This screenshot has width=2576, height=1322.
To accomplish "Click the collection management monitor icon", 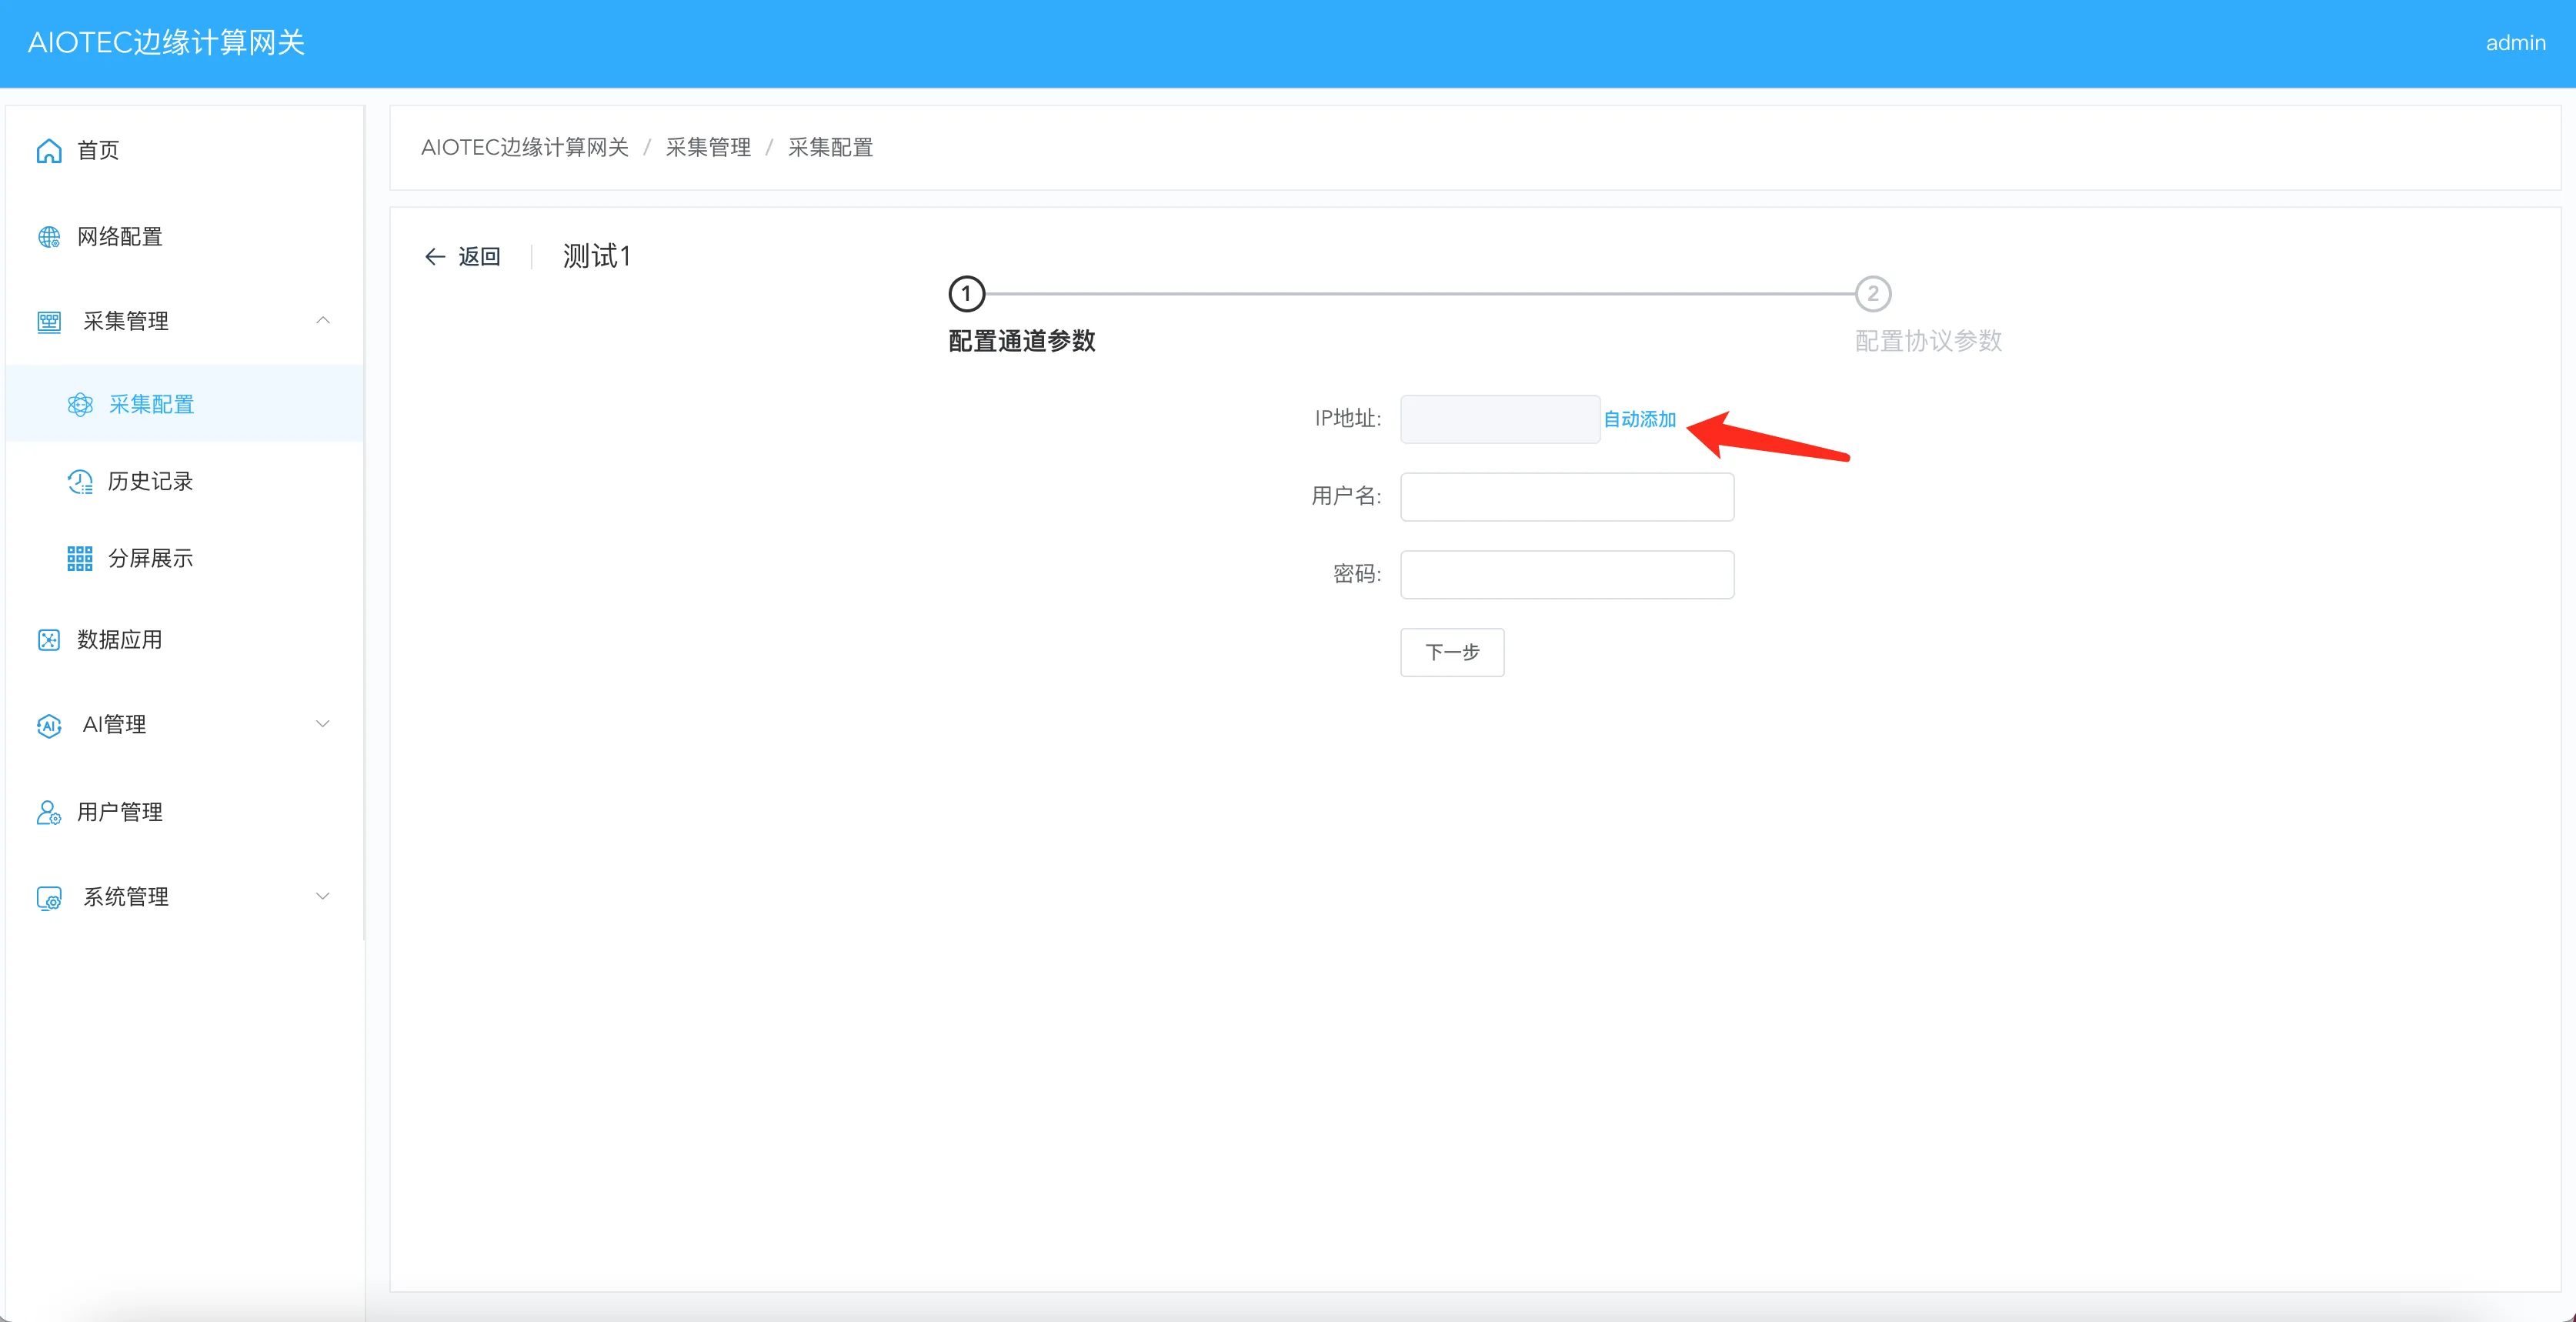I will (x=49, y=322).
